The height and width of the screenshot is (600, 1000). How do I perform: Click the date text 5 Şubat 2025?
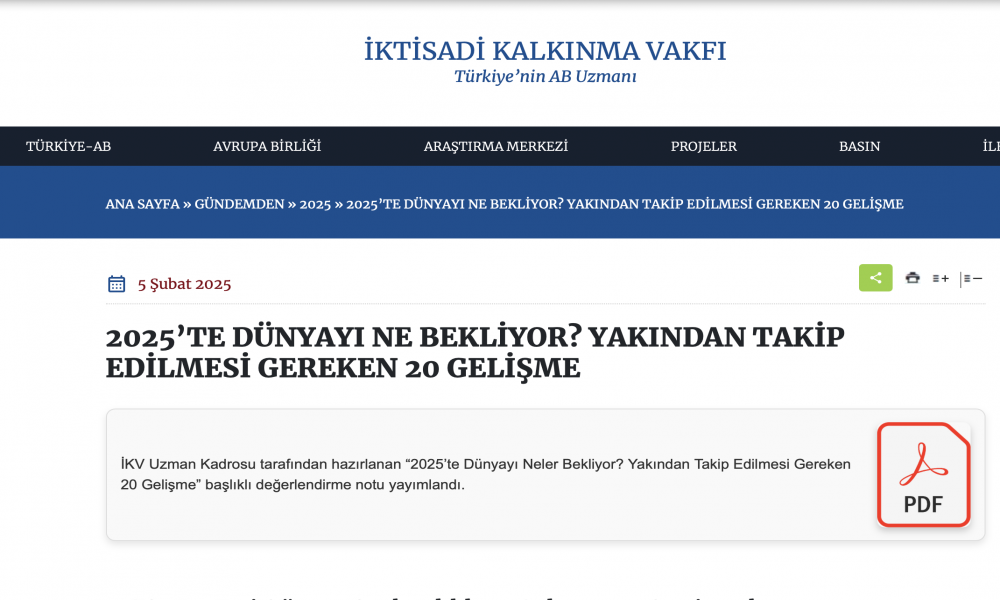coord(184,284)
